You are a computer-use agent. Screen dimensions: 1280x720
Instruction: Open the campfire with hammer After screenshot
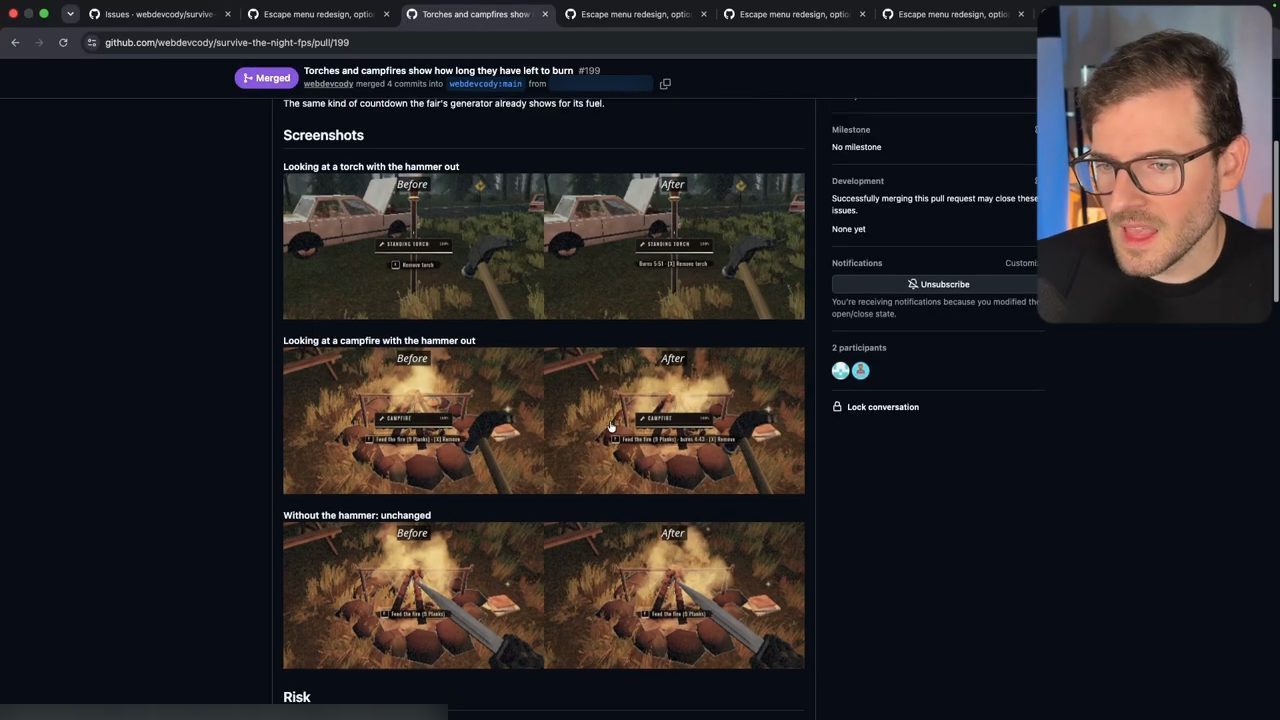(674, 421)
